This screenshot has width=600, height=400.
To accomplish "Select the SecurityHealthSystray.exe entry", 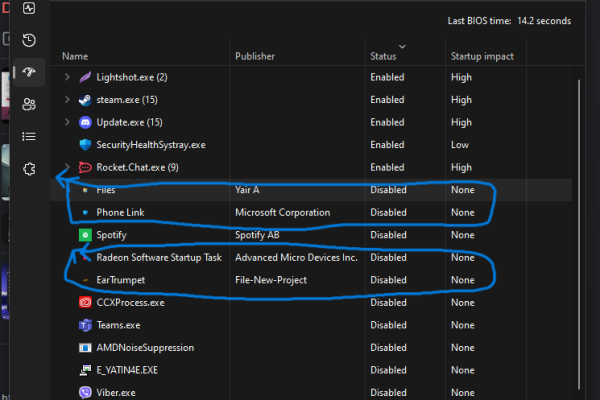I will pos(151,145).
